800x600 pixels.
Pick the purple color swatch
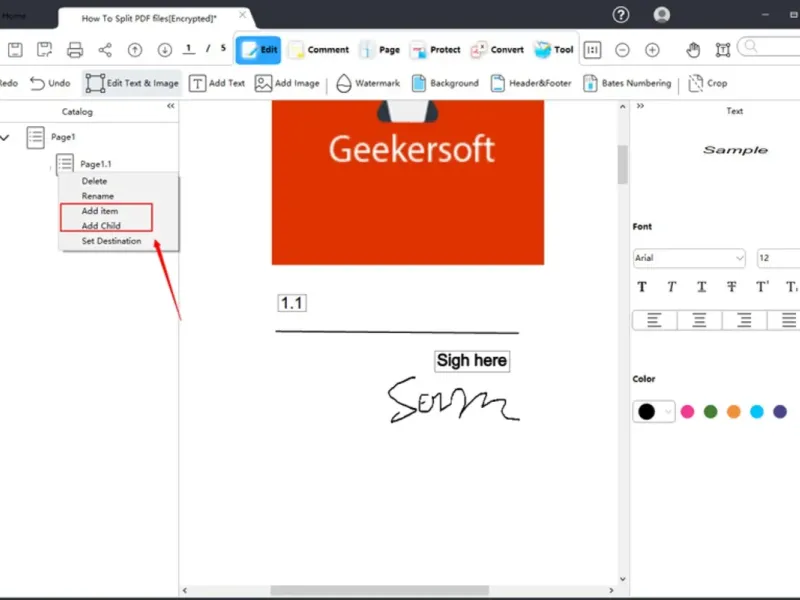[780, 411]
